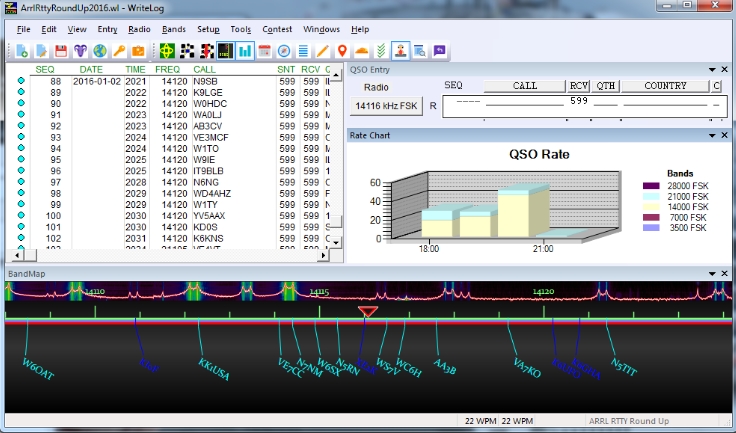Select the KK1USA spot in BandMap
Viewport: 736px width, 433px height.
214,369
